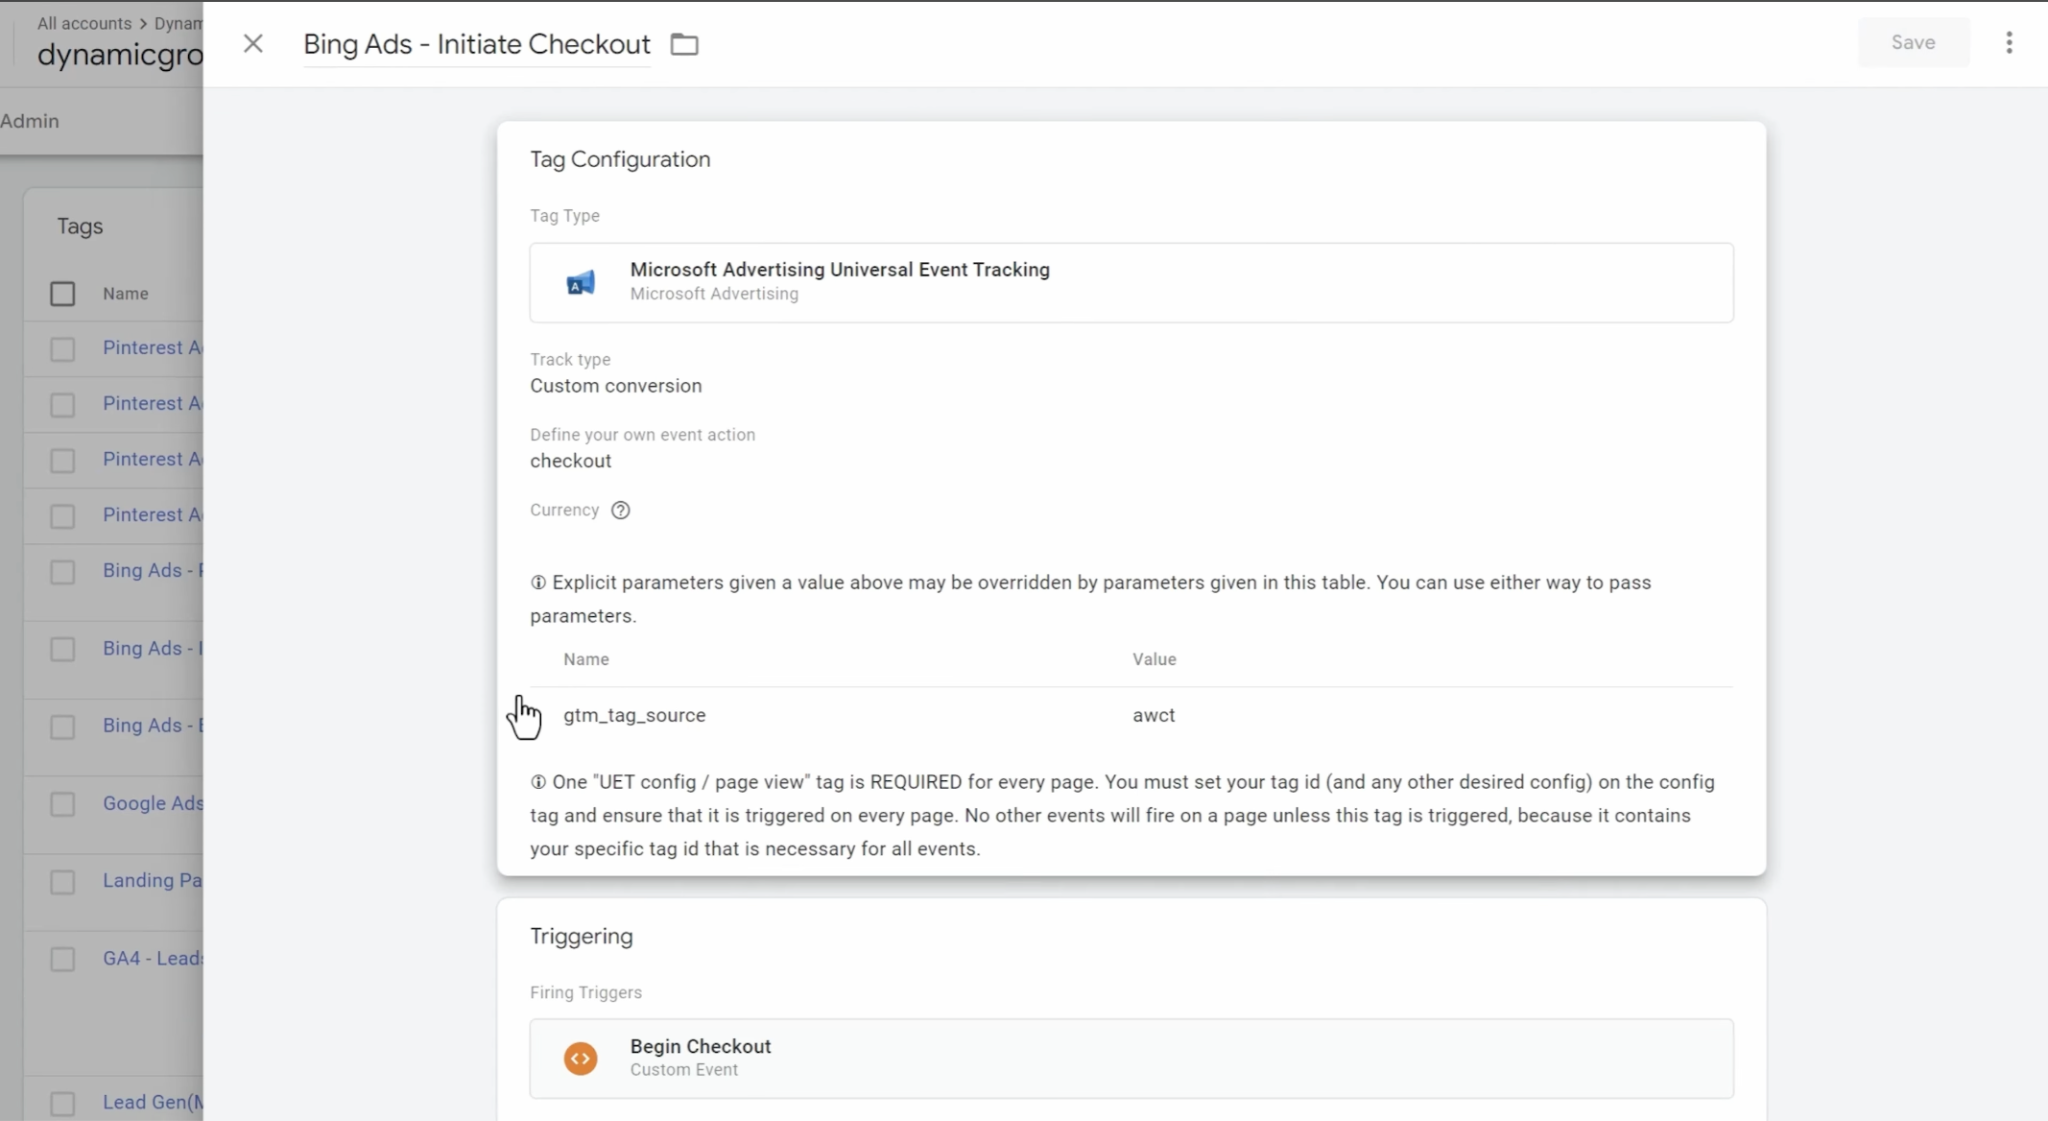Open the Microsoft Advertising Universal Event Tracking tag type
This screenshot has width=2048, height=1121.
1131,282
